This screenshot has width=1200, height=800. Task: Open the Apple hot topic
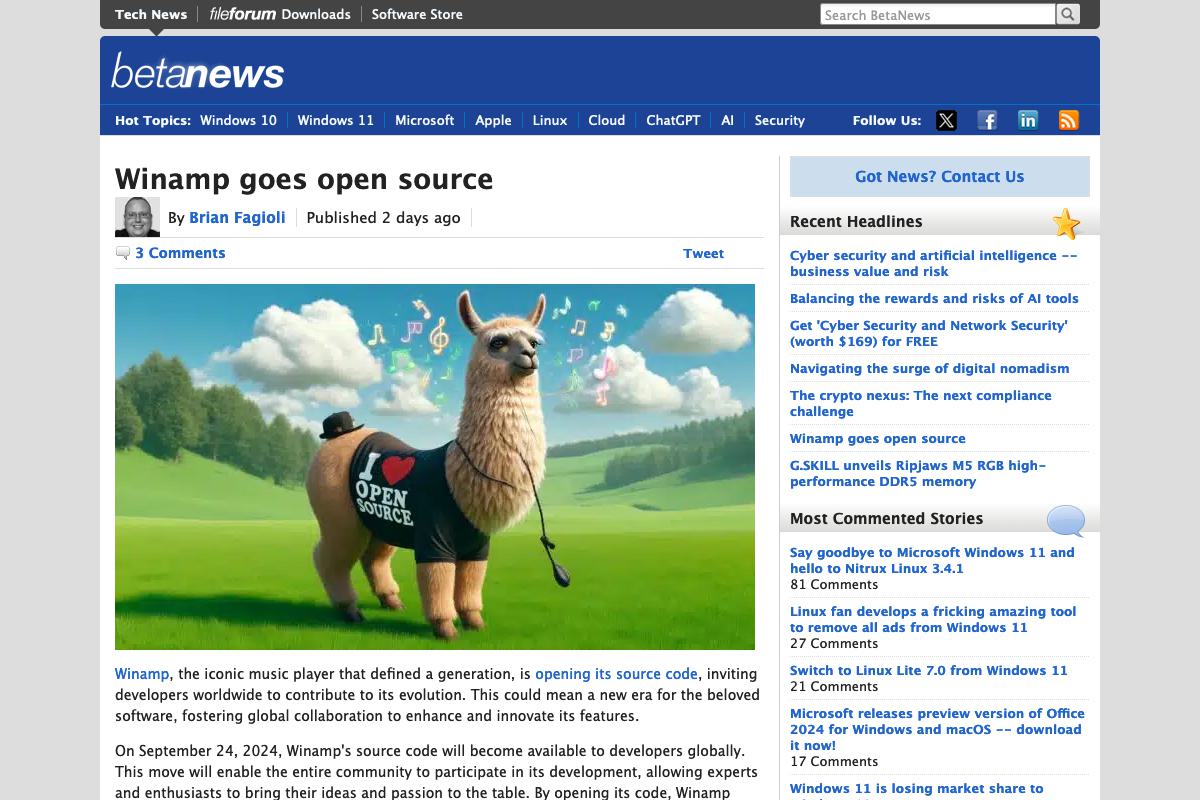[493, 120]
